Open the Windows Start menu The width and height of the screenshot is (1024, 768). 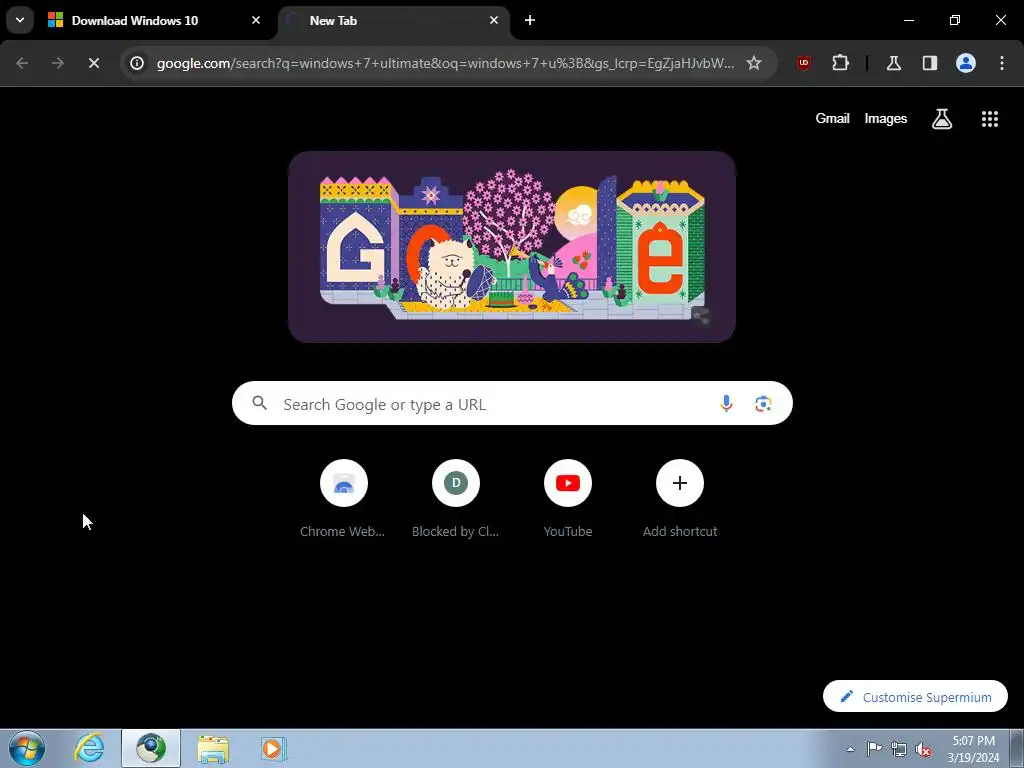27,748
